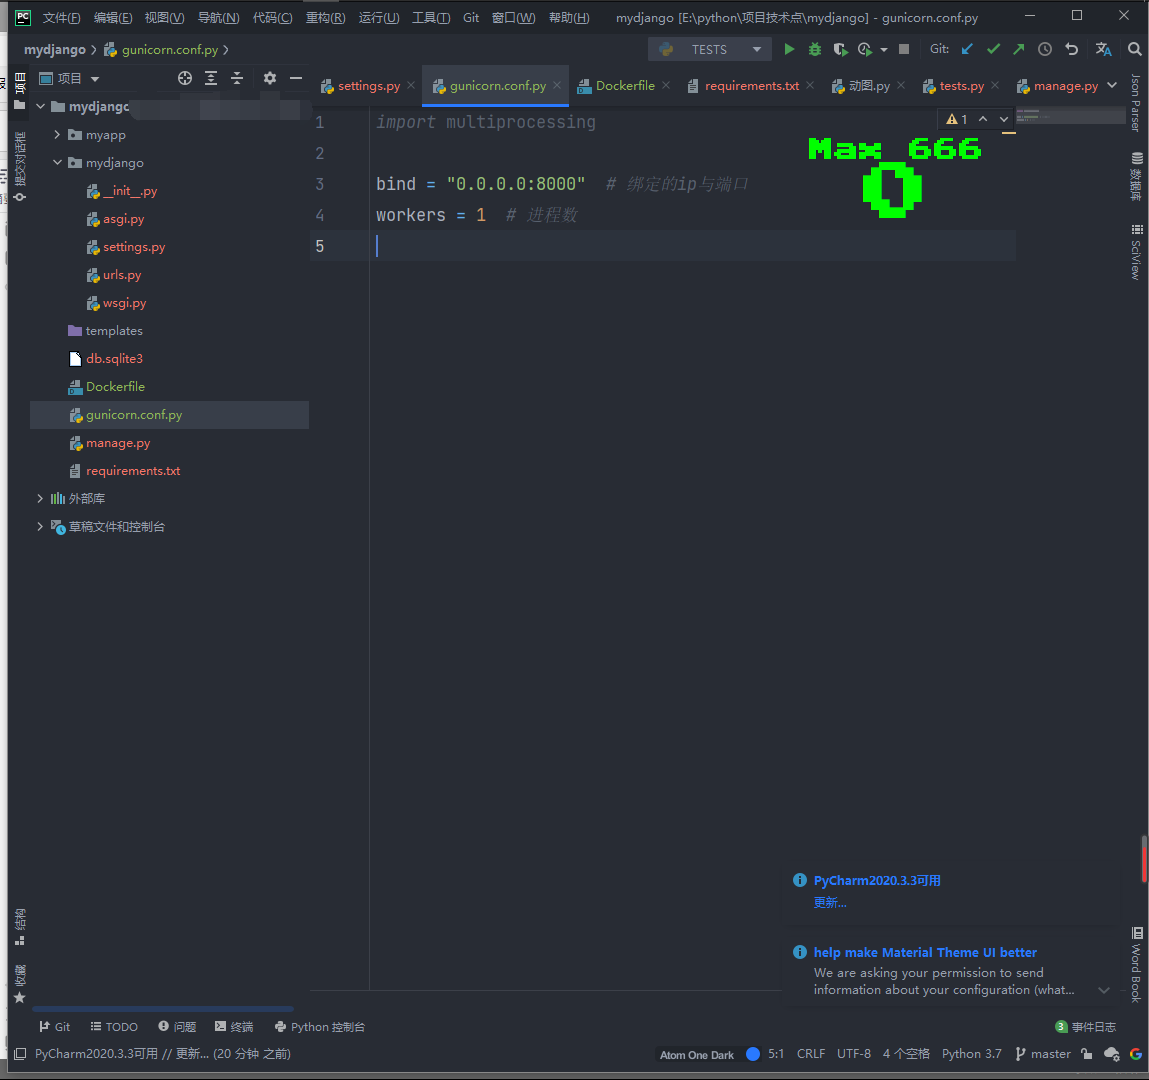Open asgi.py in project tree
Screen dimensions: 1149x1080
coord(123,219)
